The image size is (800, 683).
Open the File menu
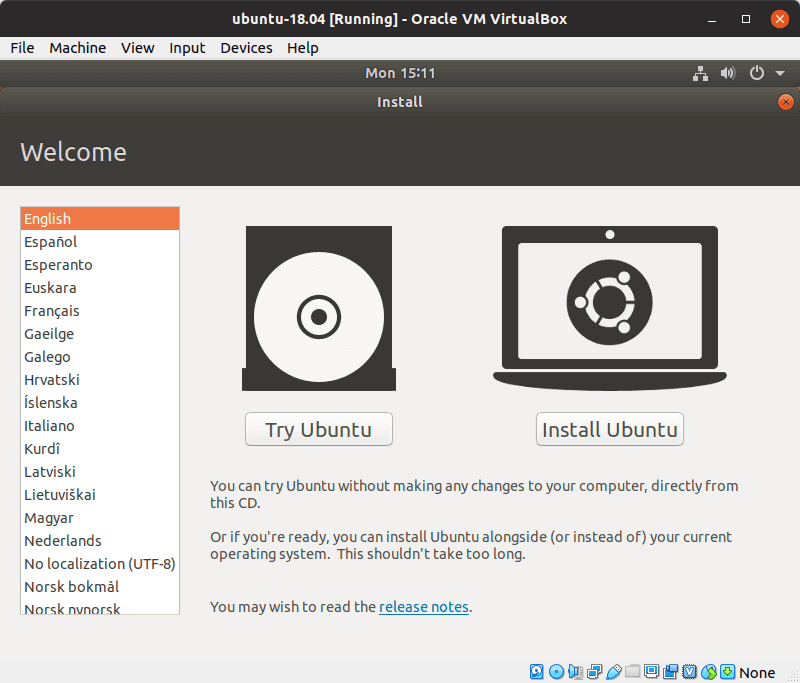(22, 48)
